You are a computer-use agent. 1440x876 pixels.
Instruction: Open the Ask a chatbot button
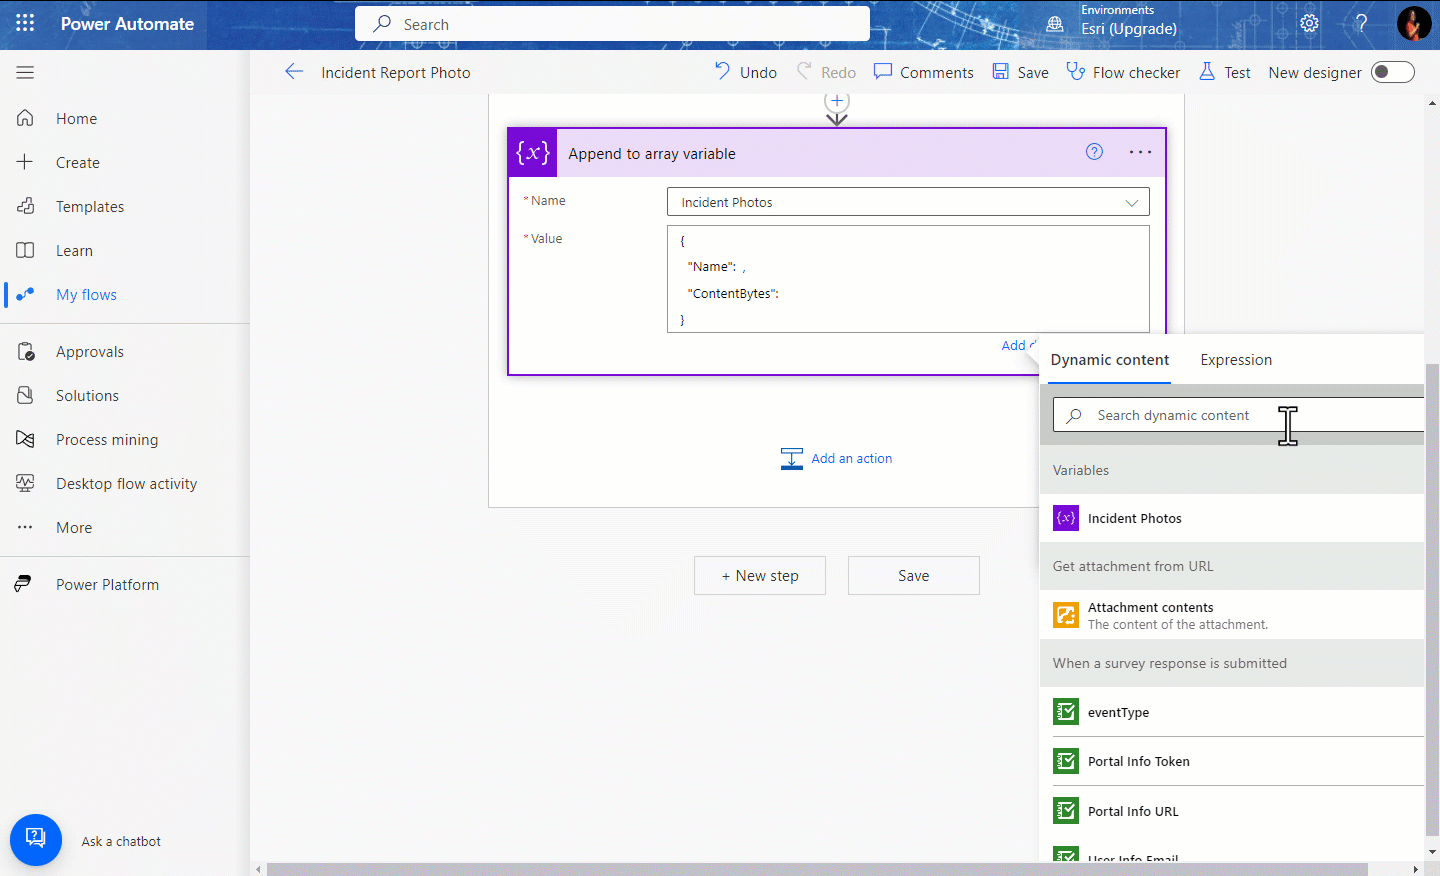point(36,840)
